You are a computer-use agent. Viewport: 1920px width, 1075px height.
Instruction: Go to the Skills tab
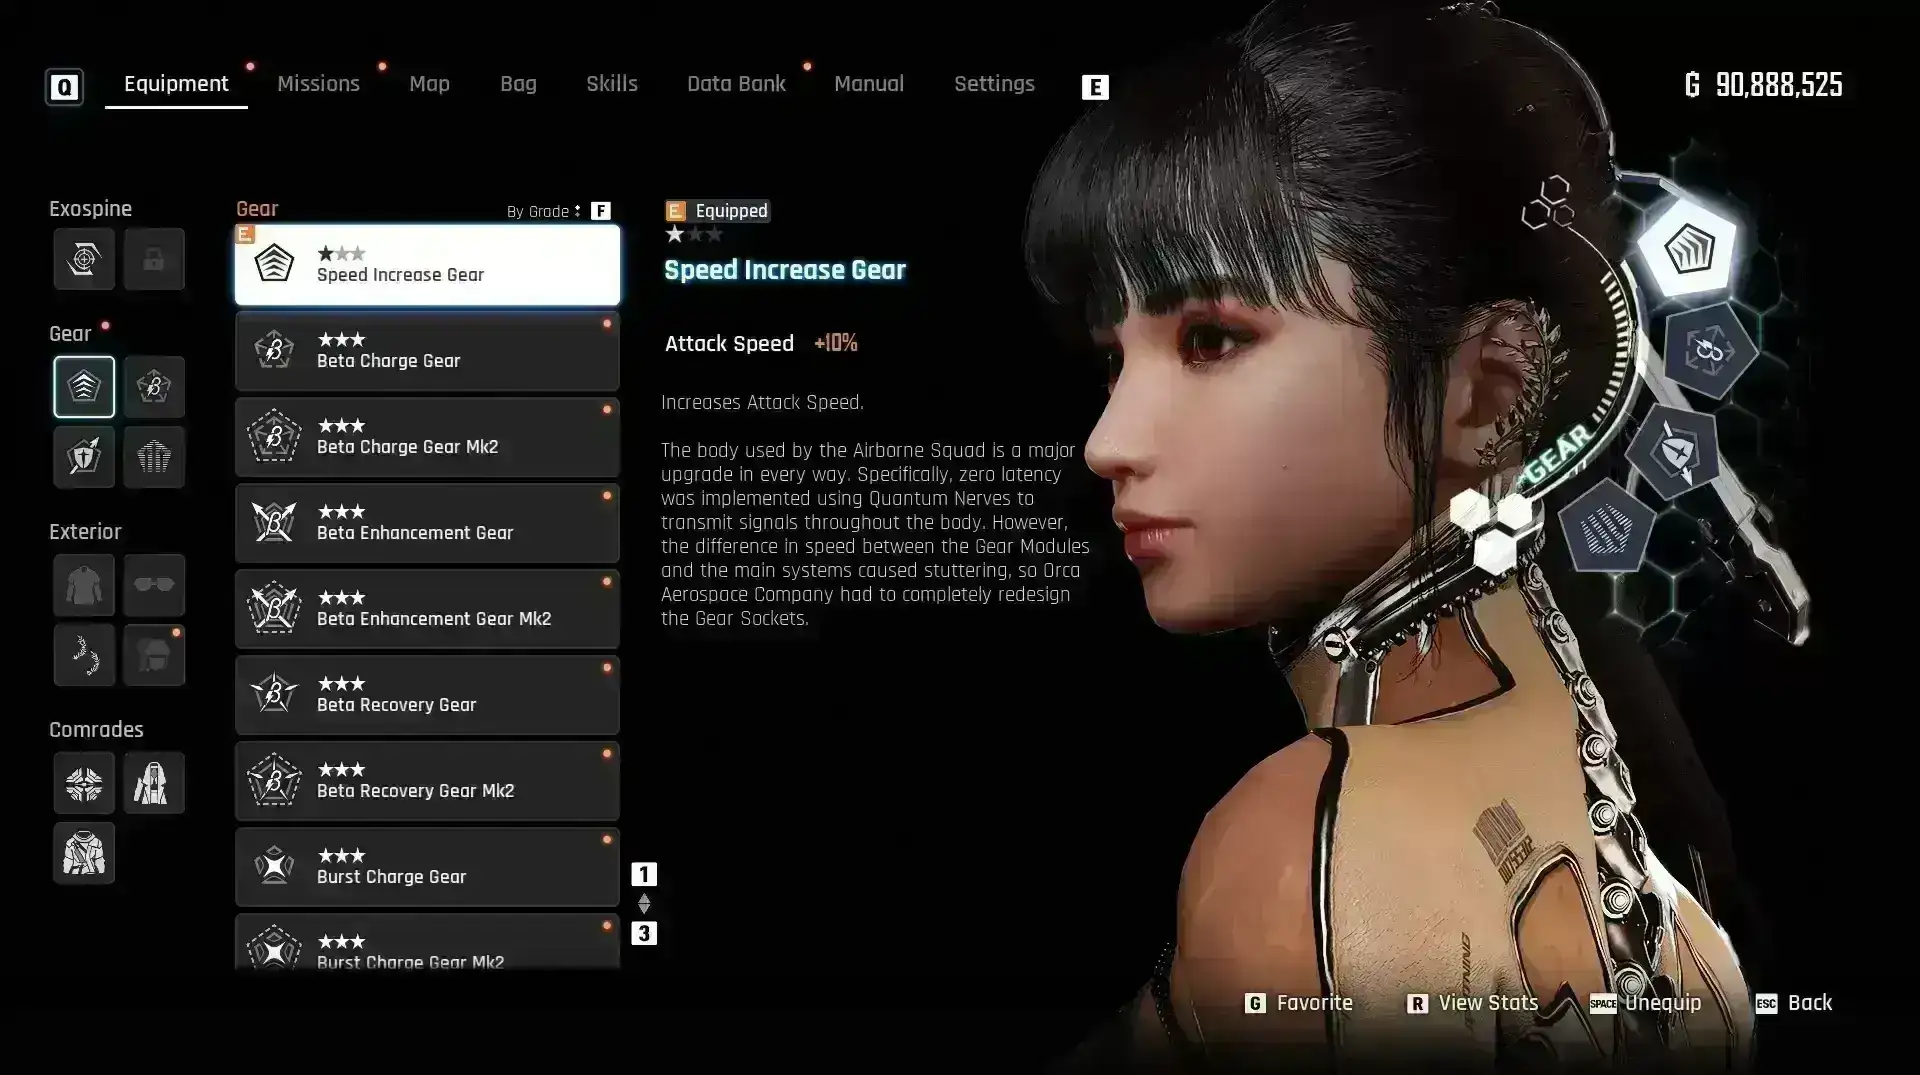[612, 84]
